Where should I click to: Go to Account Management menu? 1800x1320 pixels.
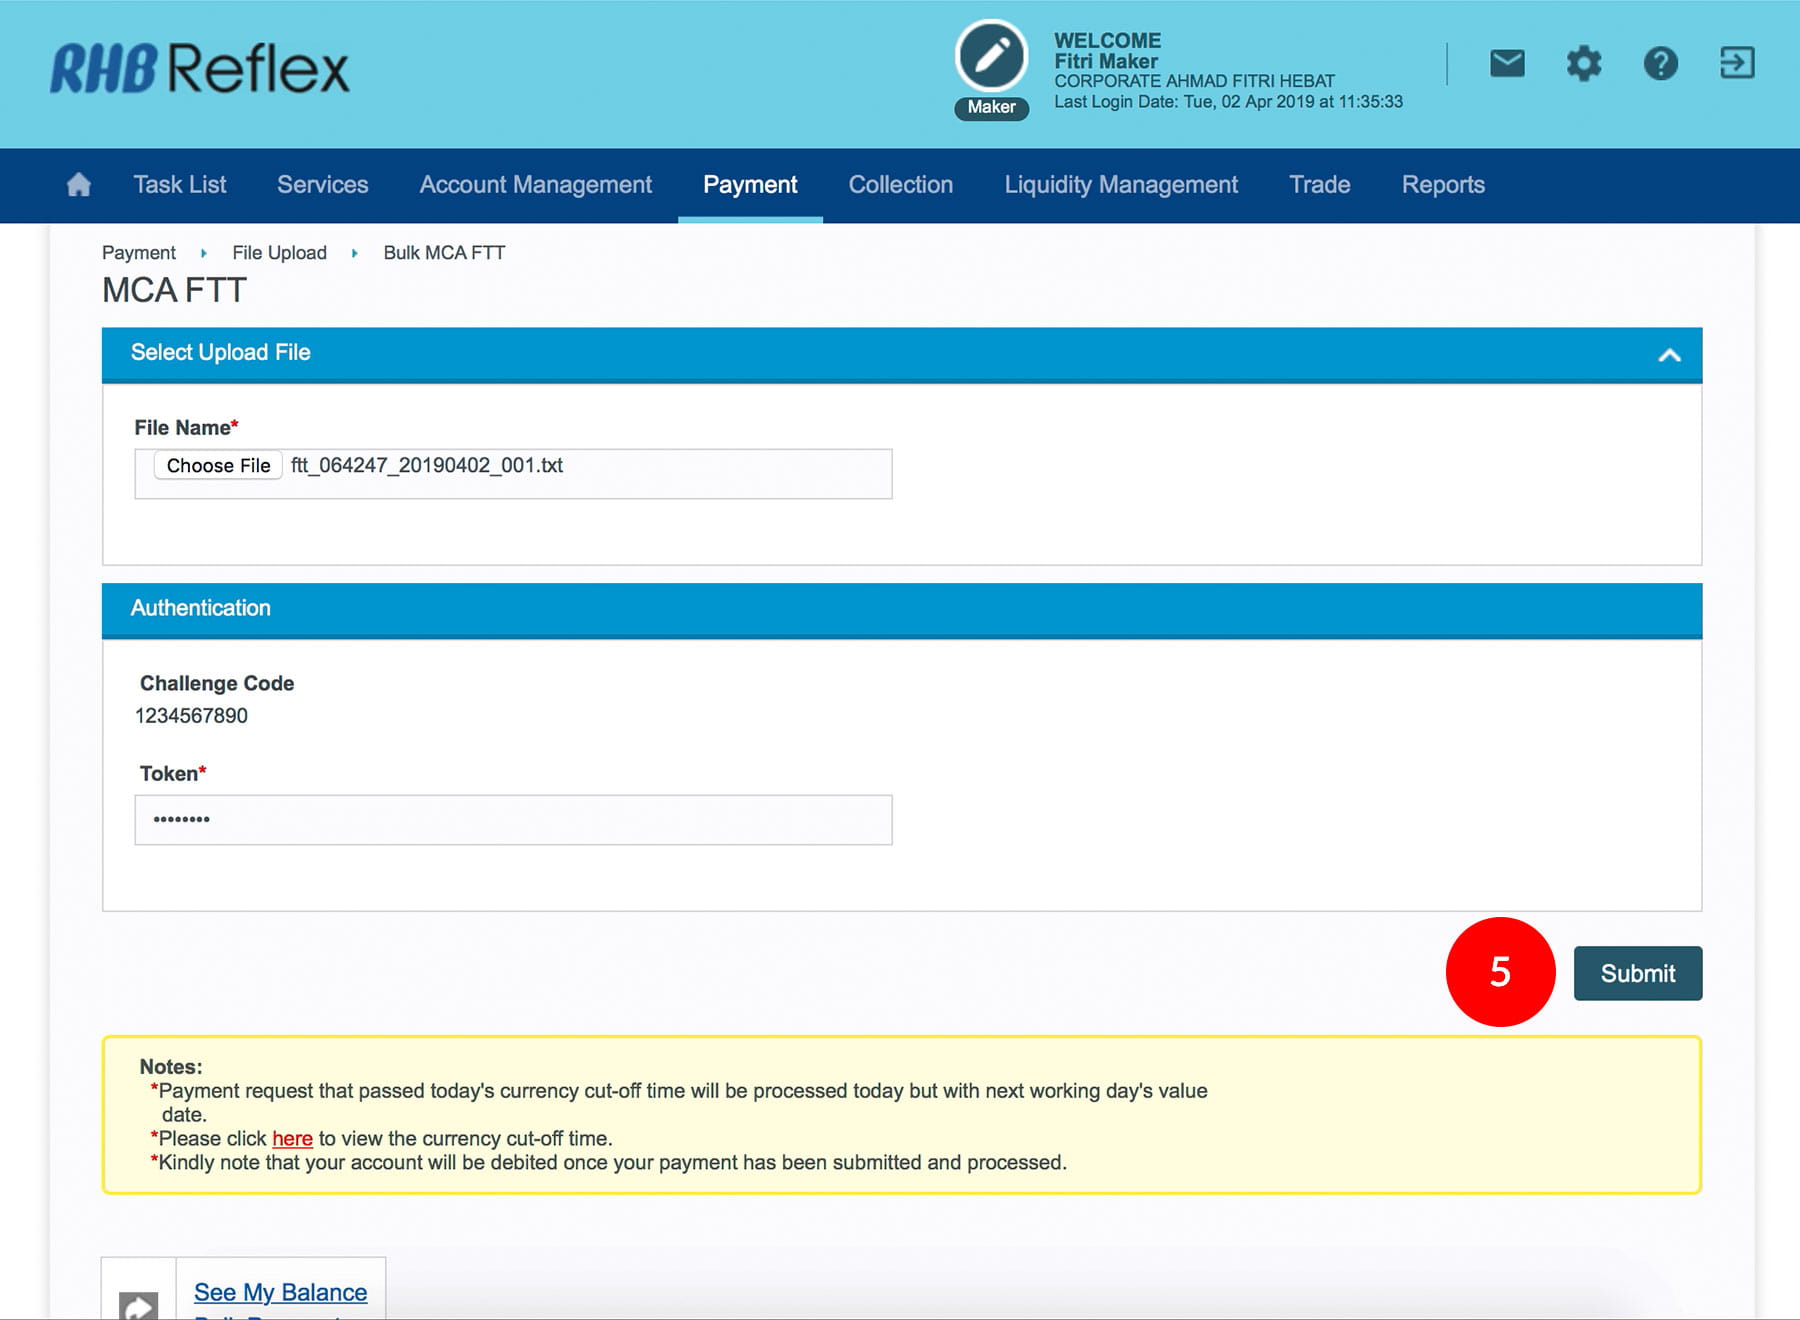tap(535, 185)
